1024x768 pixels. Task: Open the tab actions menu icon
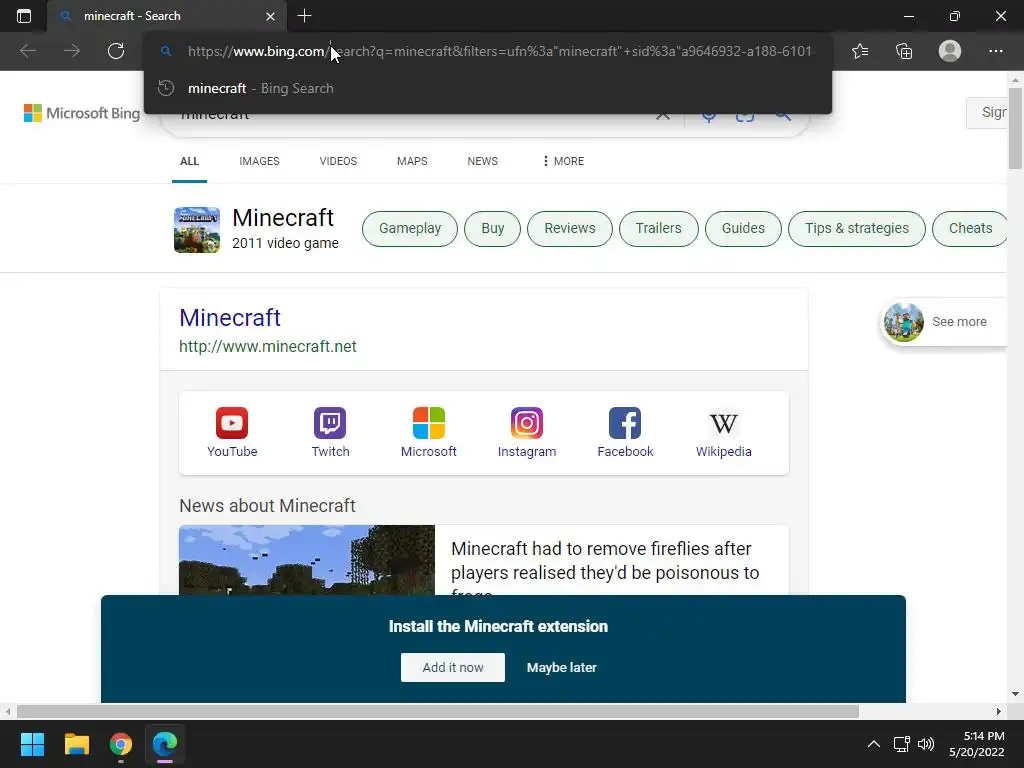(24, 16)
